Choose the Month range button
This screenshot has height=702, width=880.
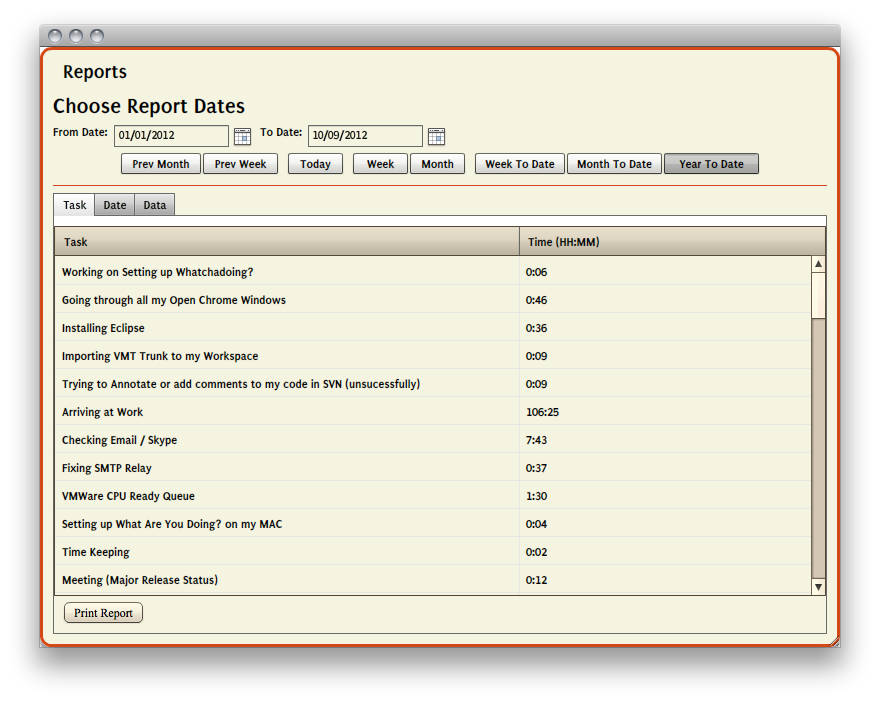437,164
